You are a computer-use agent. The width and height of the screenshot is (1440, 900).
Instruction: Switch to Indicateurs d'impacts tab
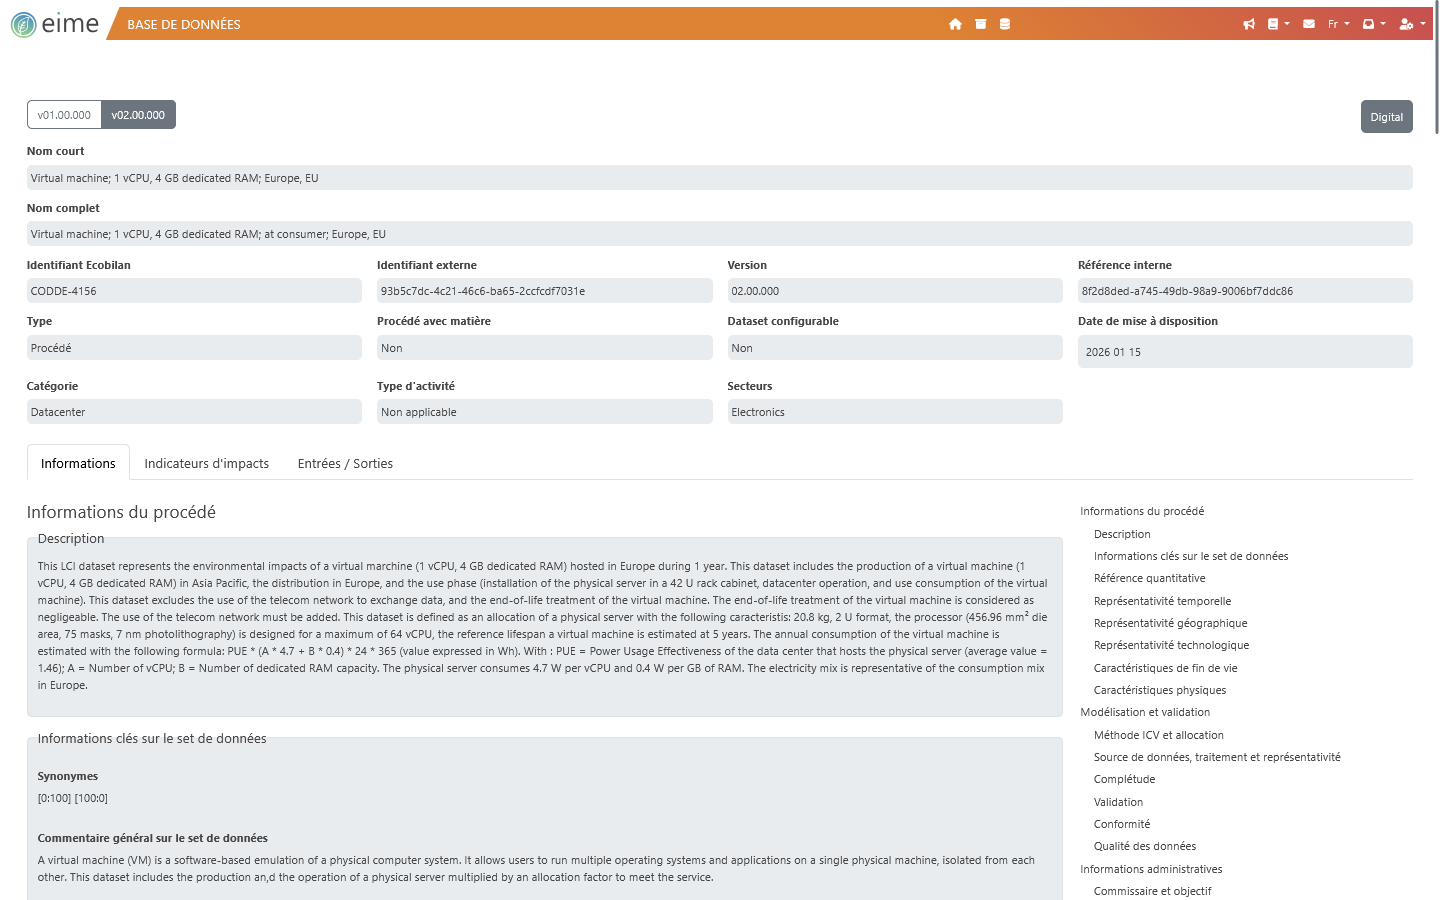click(x=206, y=463)
